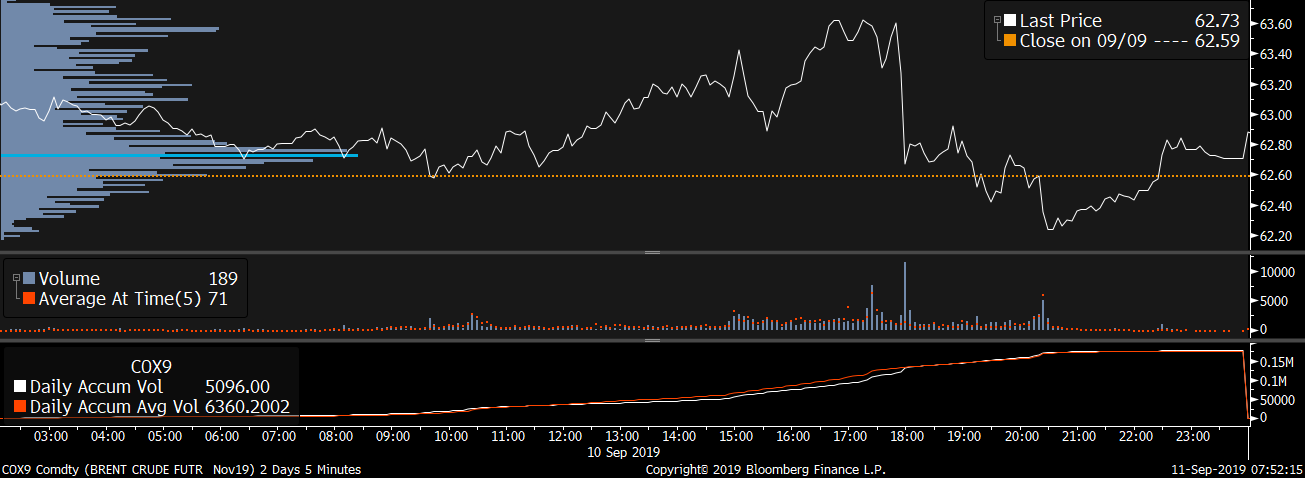Click the orange Close on 09/09 swatch

point(1010,42)
